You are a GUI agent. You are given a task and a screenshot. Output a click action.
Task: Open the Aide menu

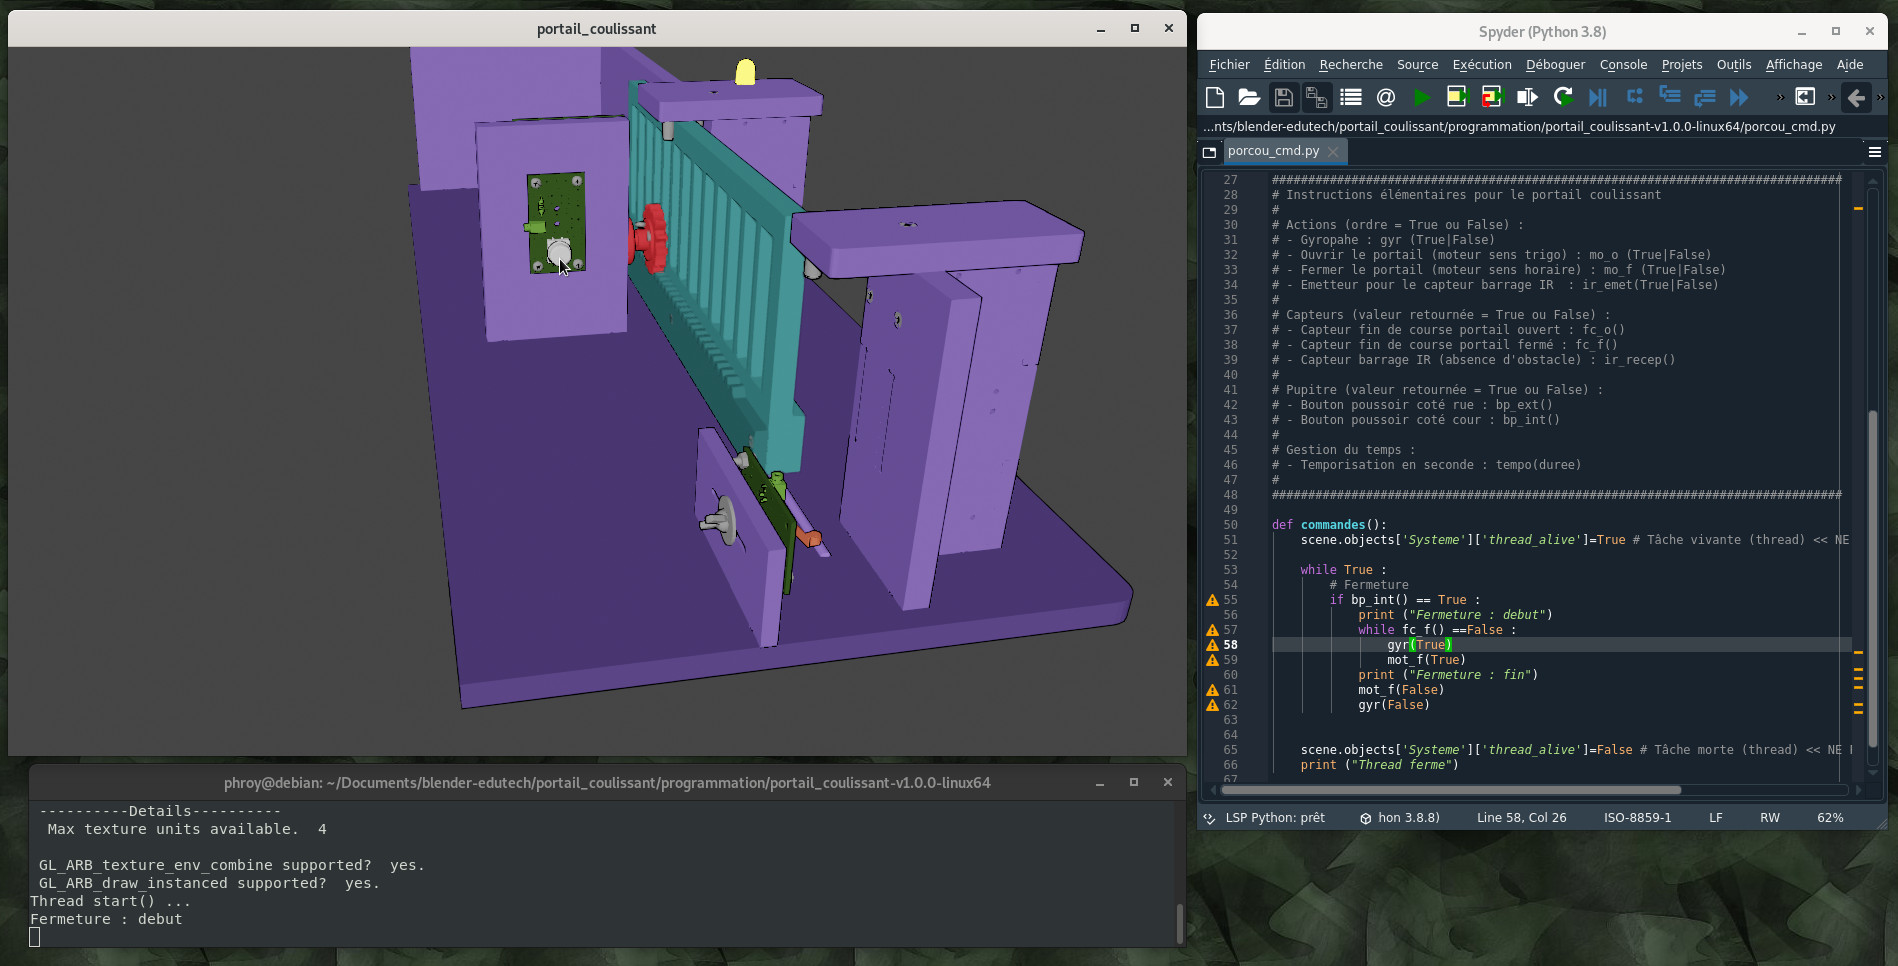point(1850,64)
